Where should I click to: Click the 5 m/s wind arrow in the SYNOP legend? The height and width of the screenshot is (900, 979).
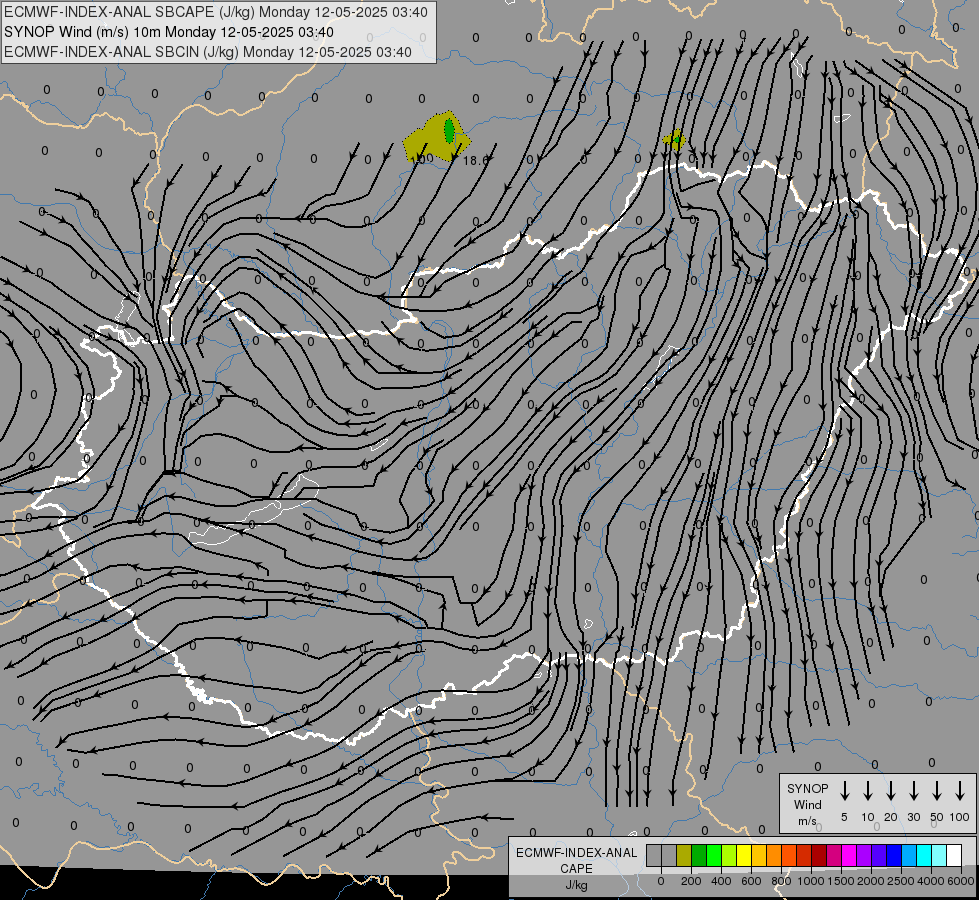[845, 792]
